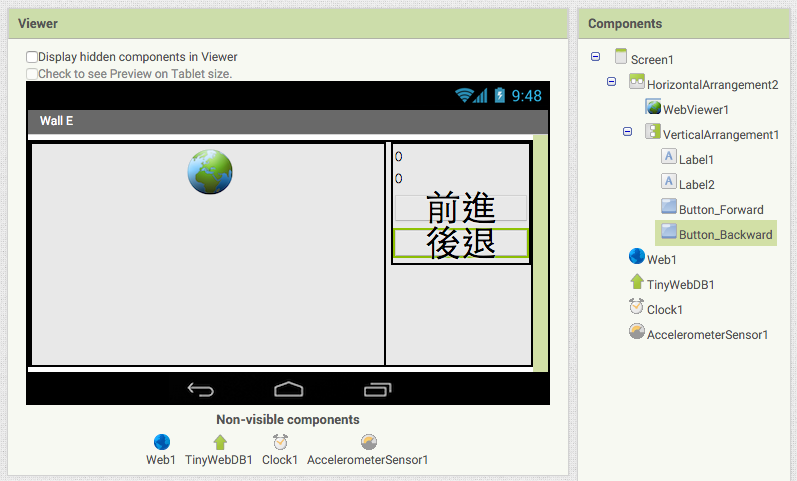Click the TinyWebDB1 arrow icon in tree
Viewport: 797px width, 481px height.
pos(637,281)
